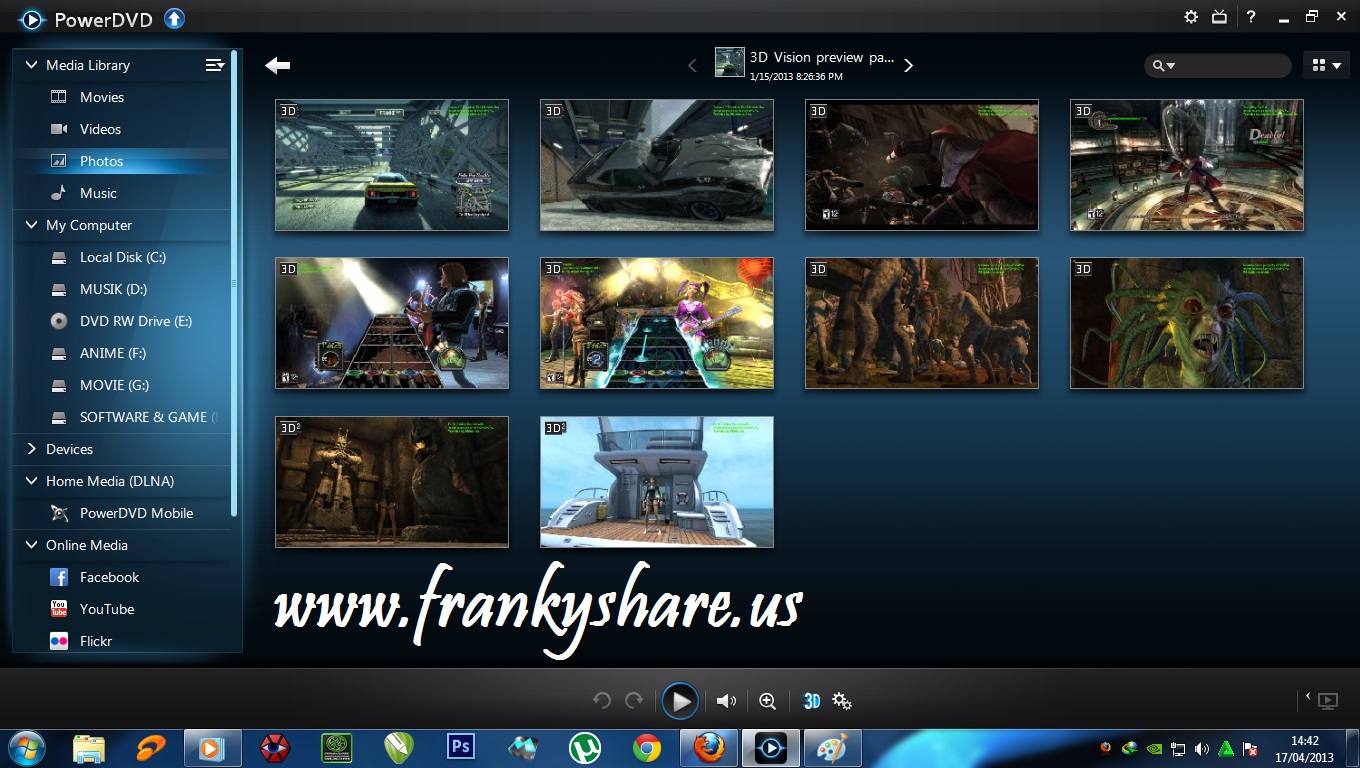The width and height of the screenshot is (1360, 768).
Task: Start the slideshow with the Play button
Action: click(x=680, y=701)
